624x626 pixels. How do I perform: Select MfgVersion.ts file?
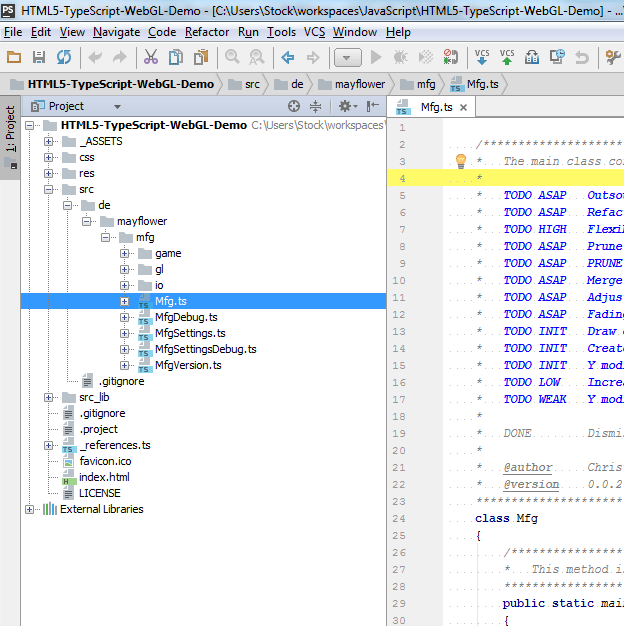click(188, 365)
